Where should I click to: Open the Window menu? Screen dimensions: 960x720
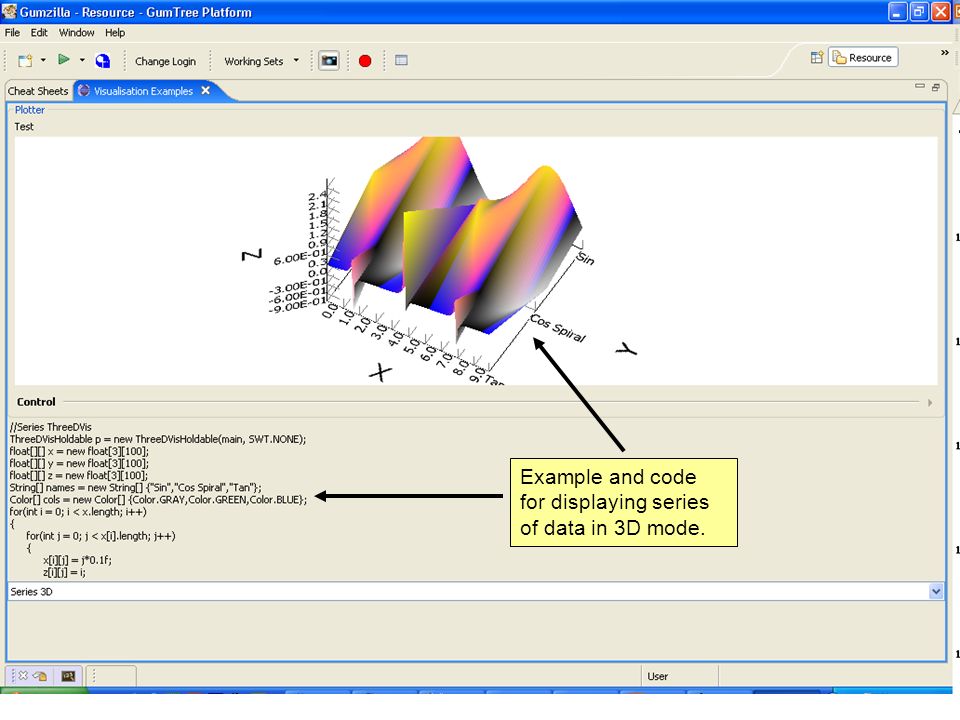click(77, 32)
